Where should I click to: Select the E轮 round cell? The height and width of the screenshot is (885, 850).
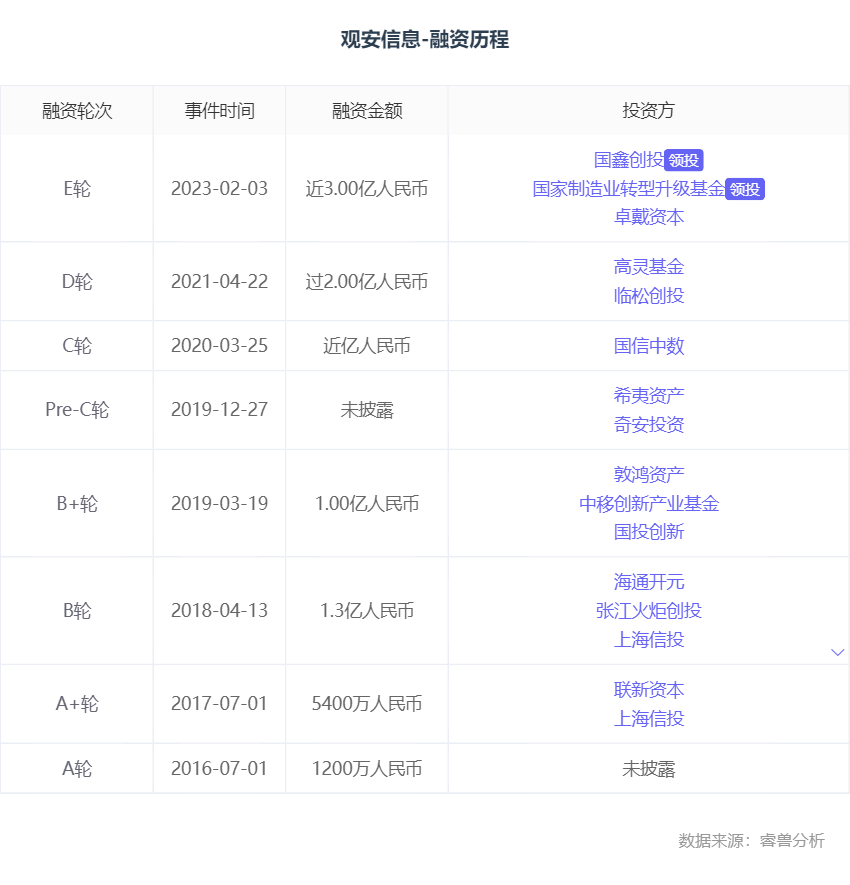(77, 189)
